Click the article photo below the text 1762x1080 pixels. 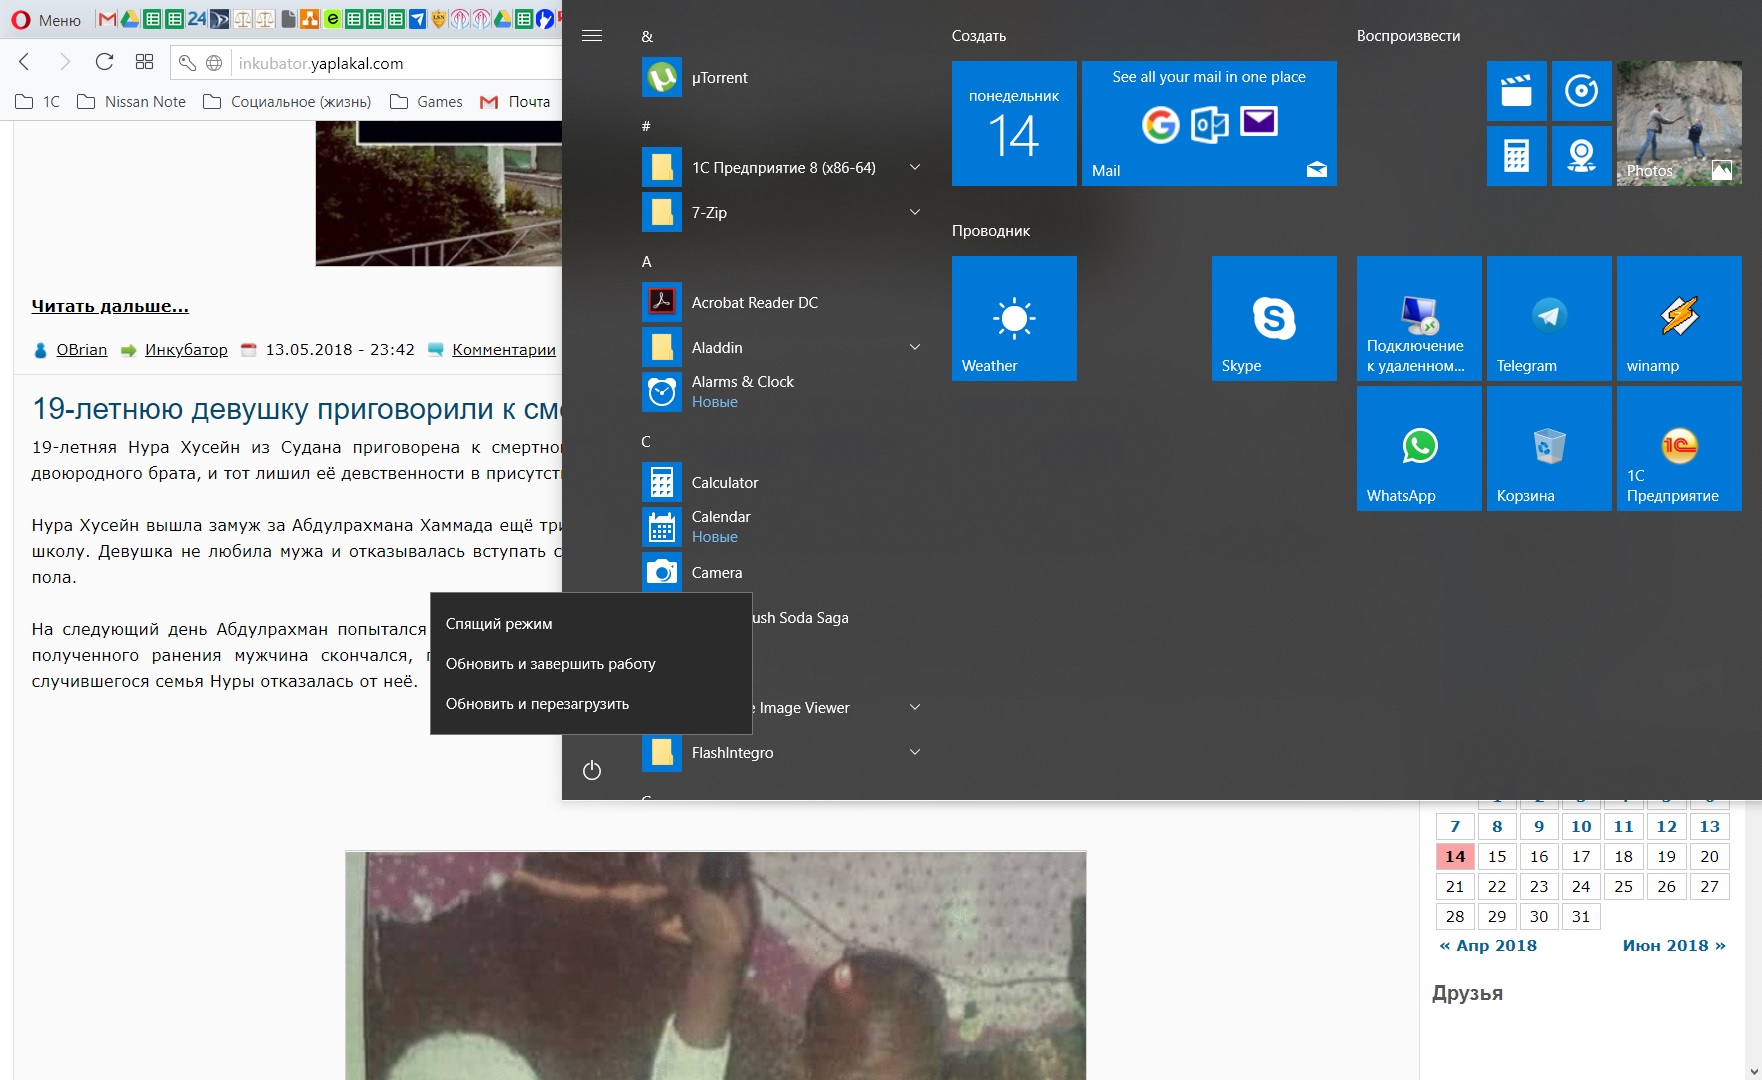[x=716, y=965]
